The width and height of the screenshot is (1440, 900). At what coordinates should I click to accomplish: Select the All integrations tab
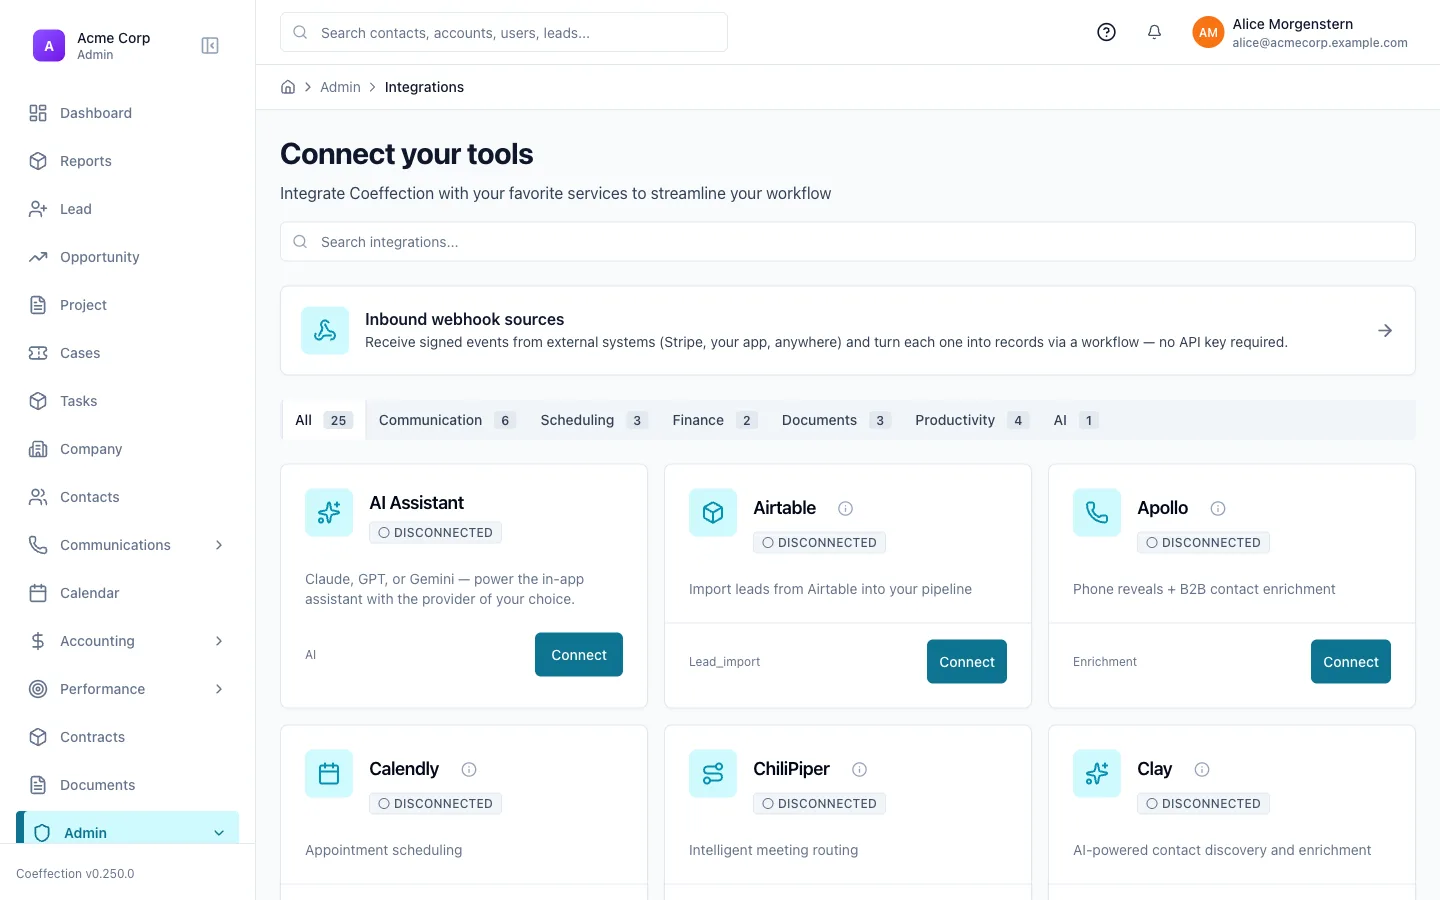[x=324, y=420]
